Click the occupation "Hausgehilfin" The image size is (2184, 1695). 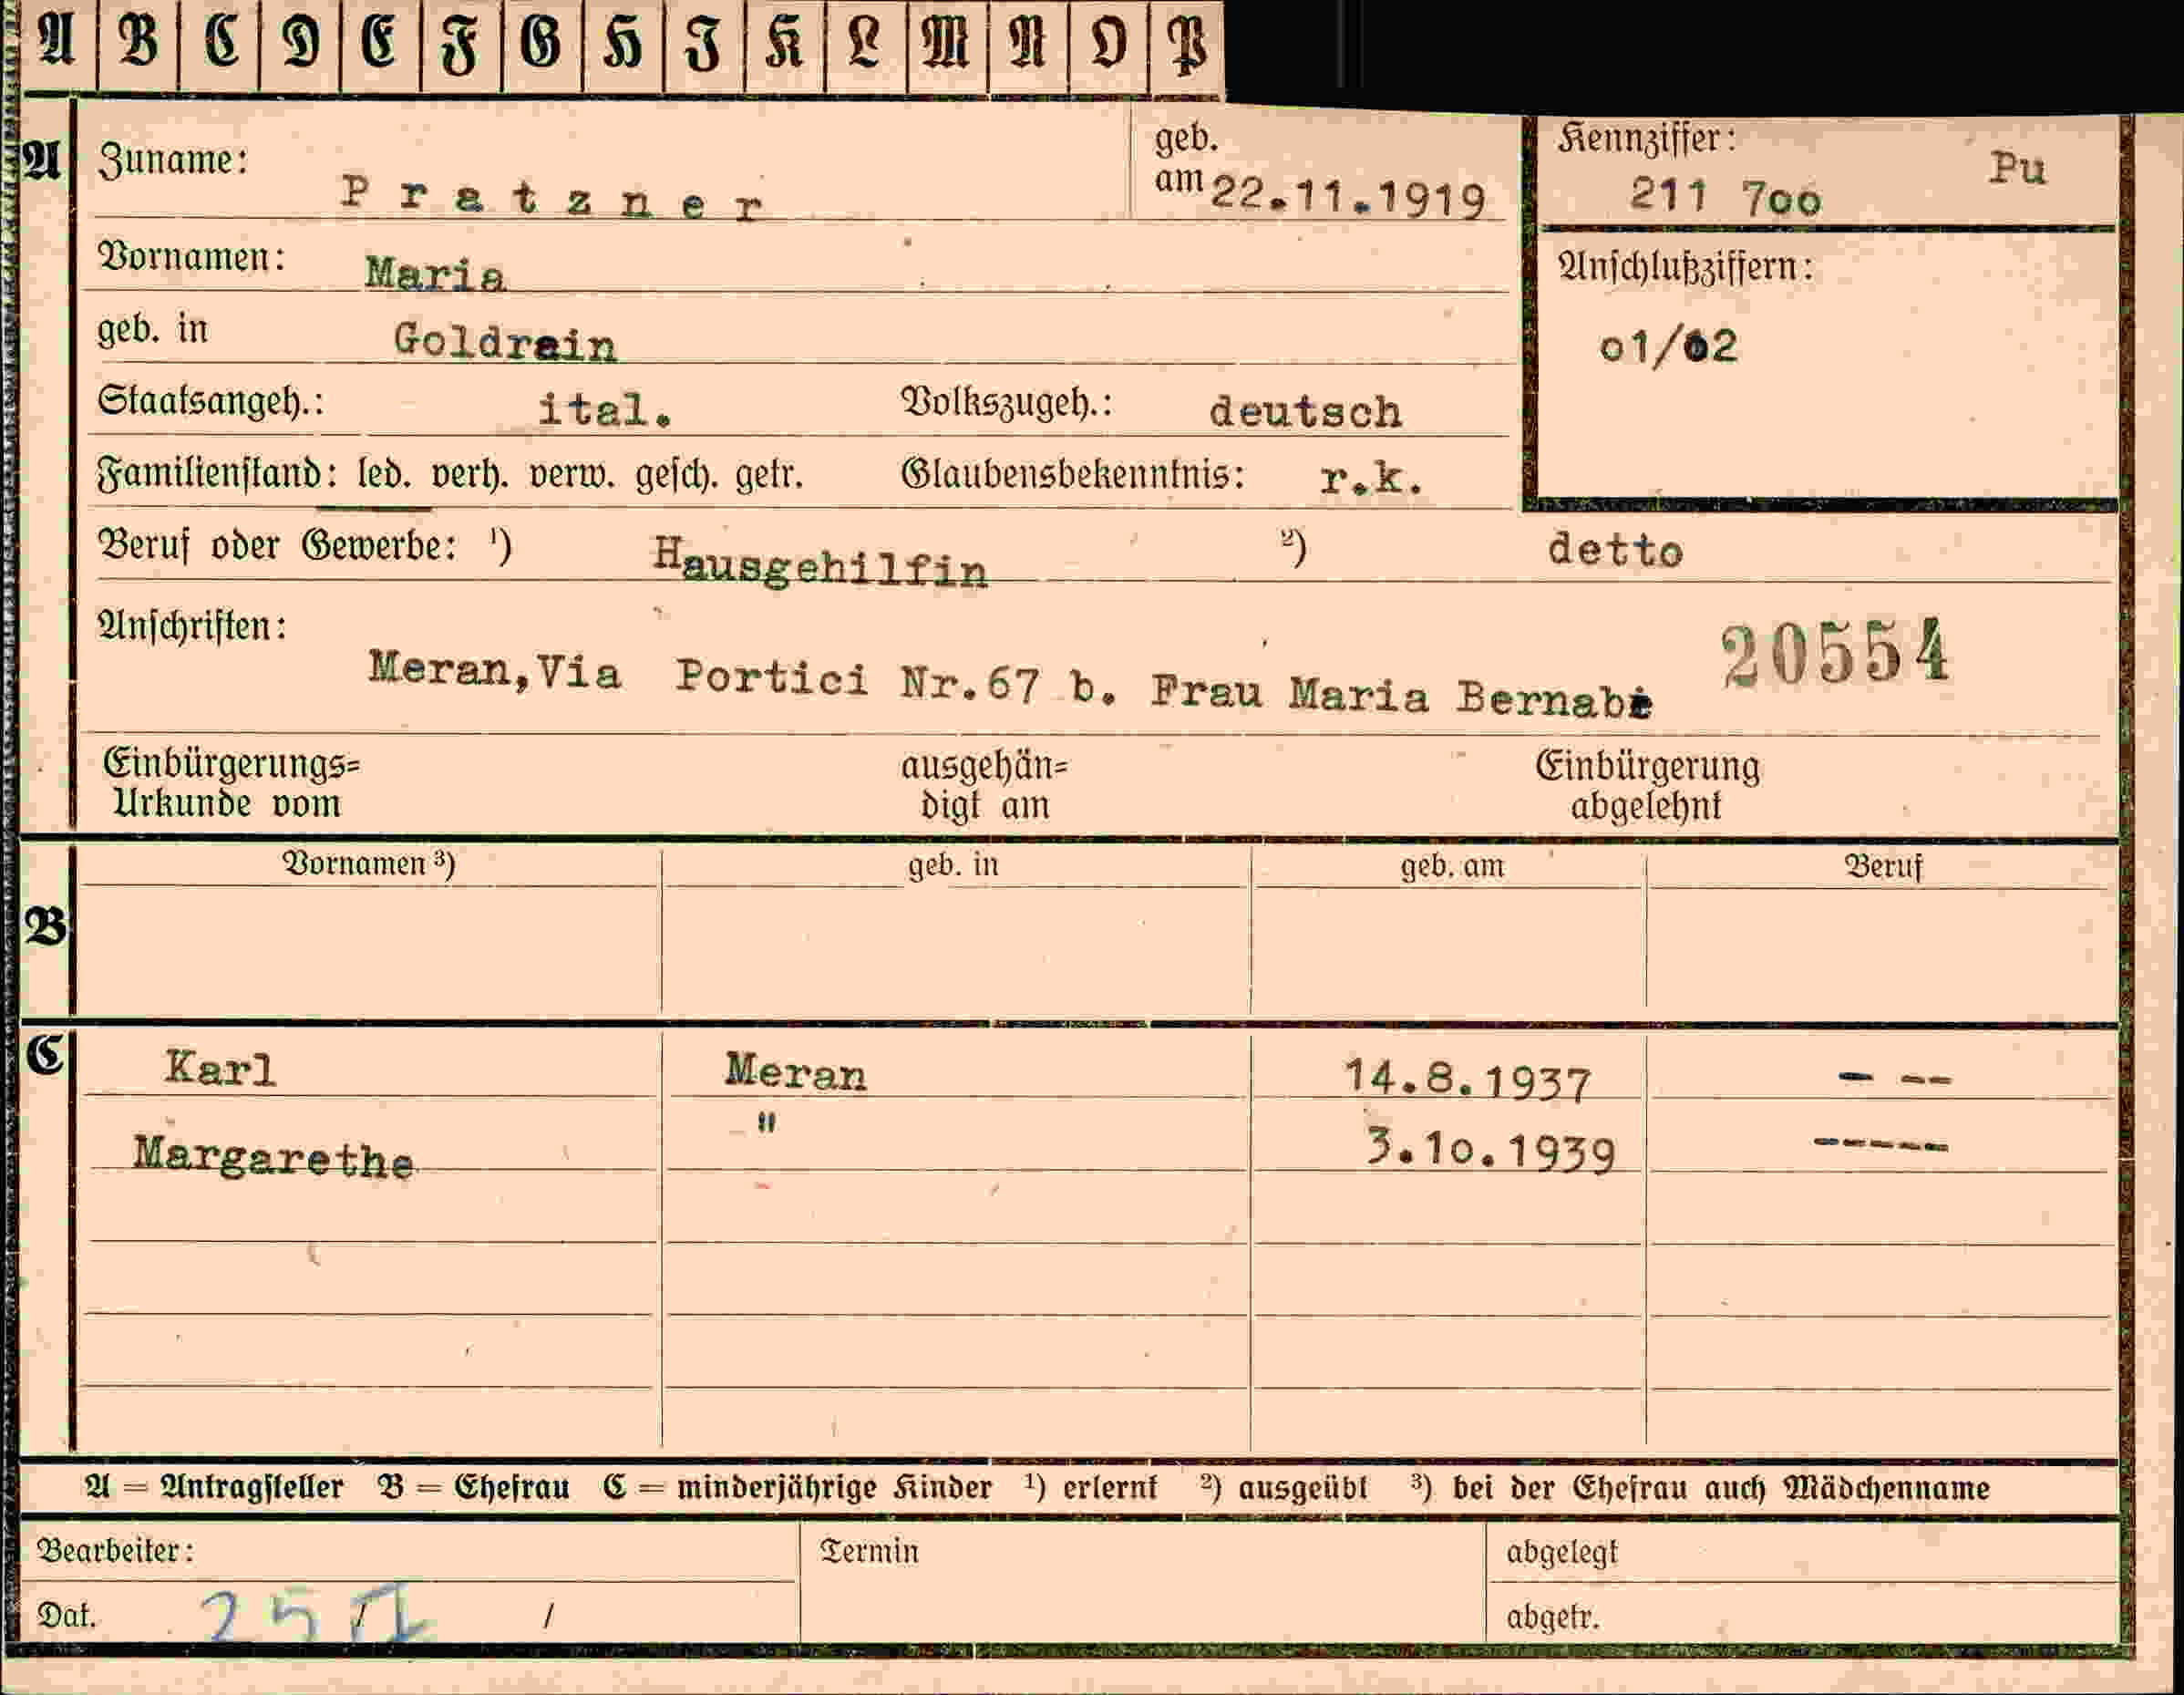click(x=820, y=561)
